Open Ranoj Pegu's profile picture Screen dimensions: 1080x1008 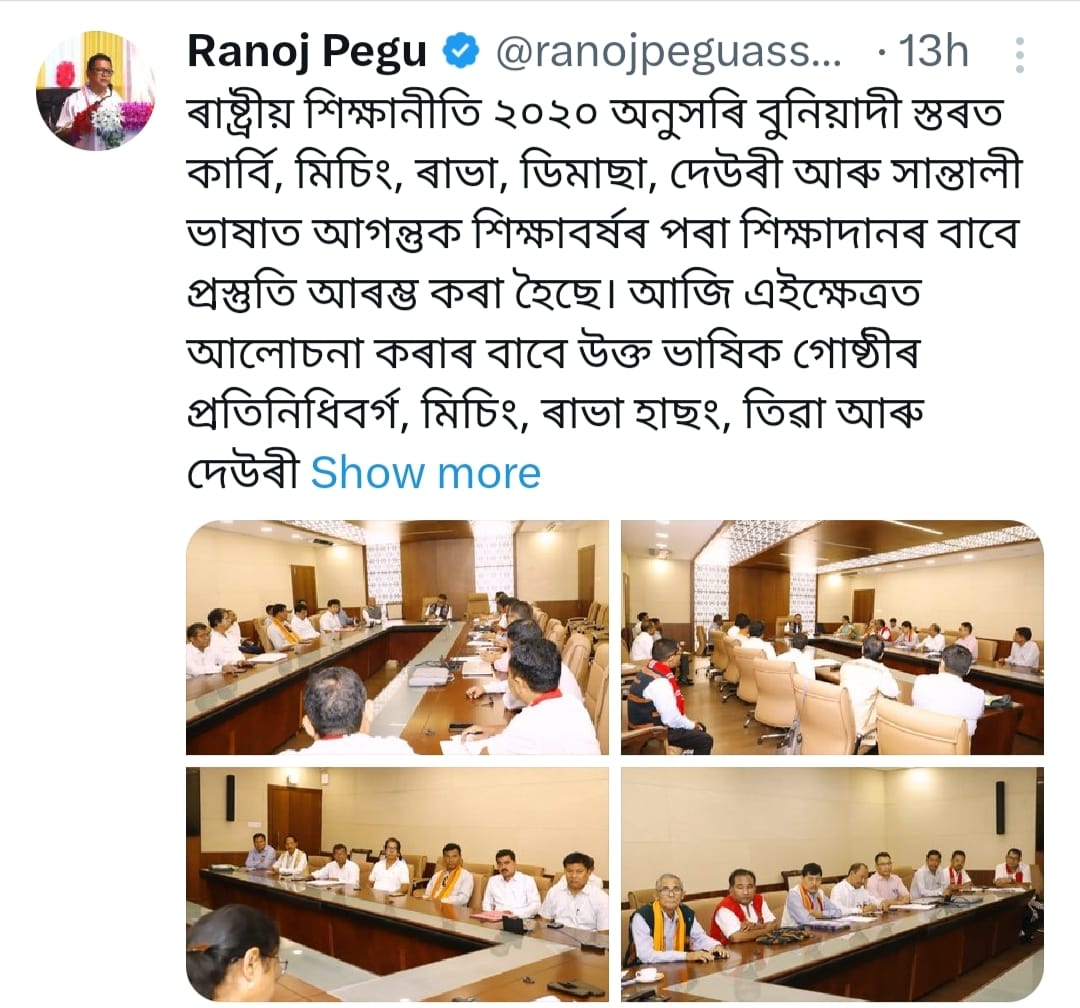[x=96, y=90]
